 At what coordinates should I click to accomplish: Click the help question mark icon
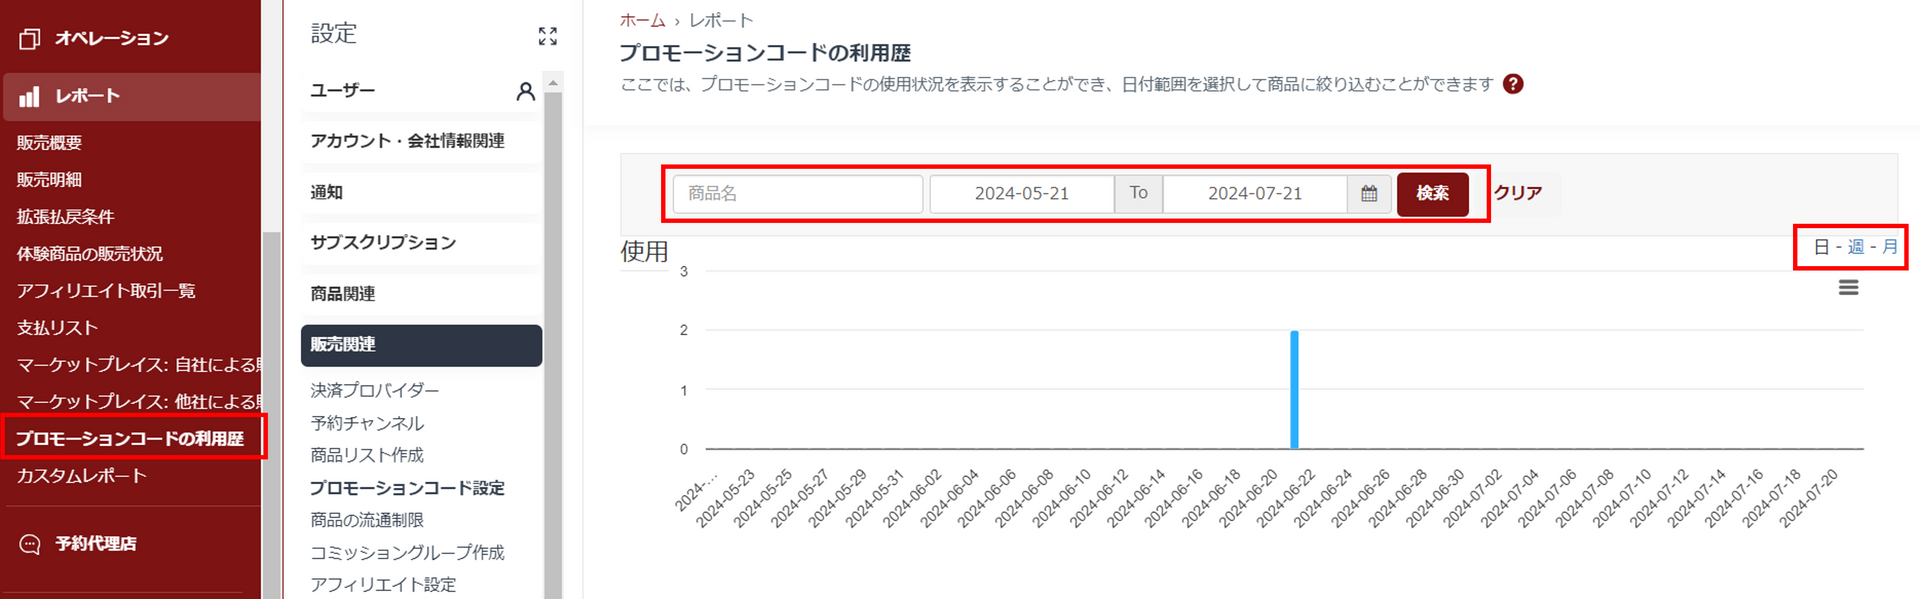pos(1513,84)
